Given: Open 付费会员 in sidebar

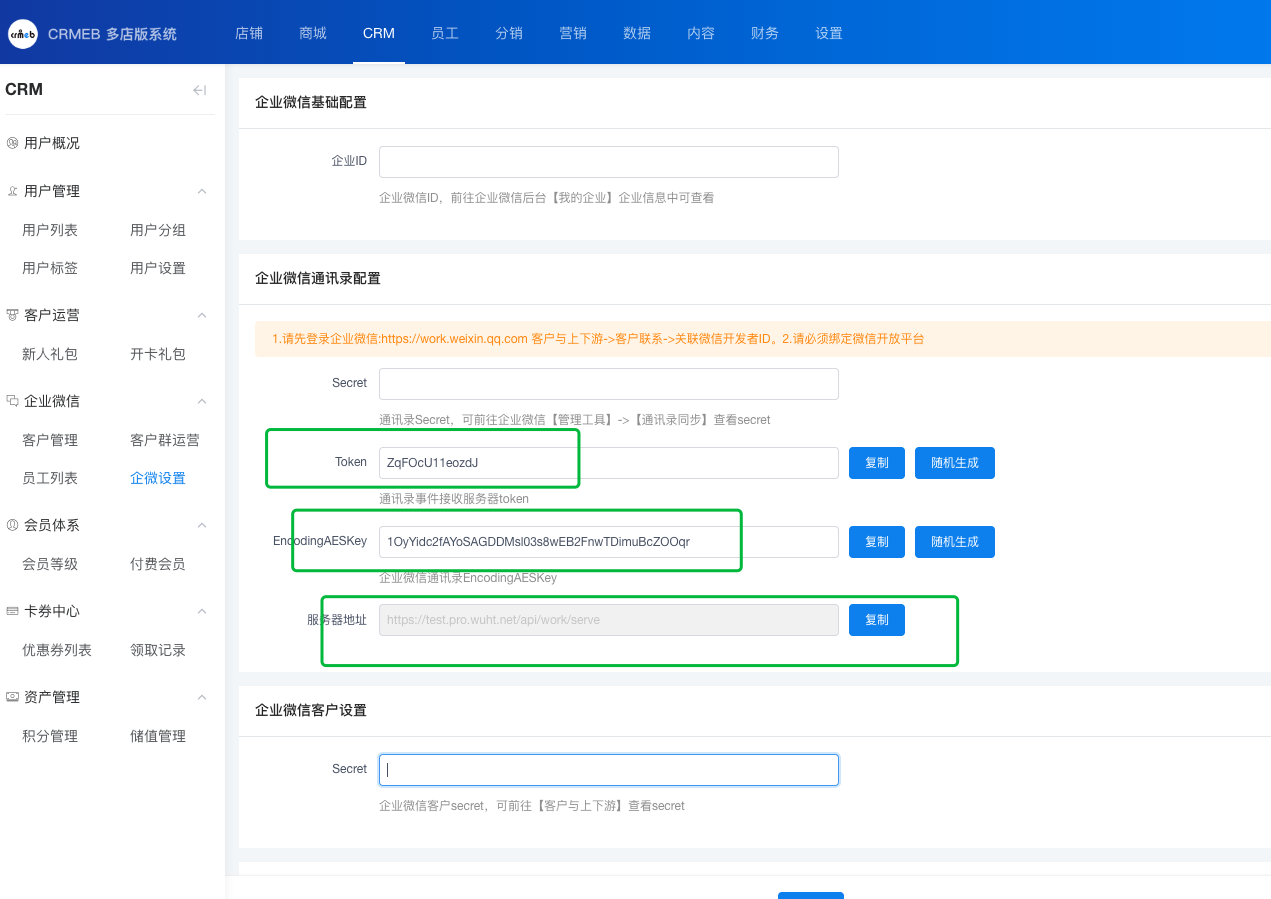Looking at the screenshot, I should click(x=158, y=564).
